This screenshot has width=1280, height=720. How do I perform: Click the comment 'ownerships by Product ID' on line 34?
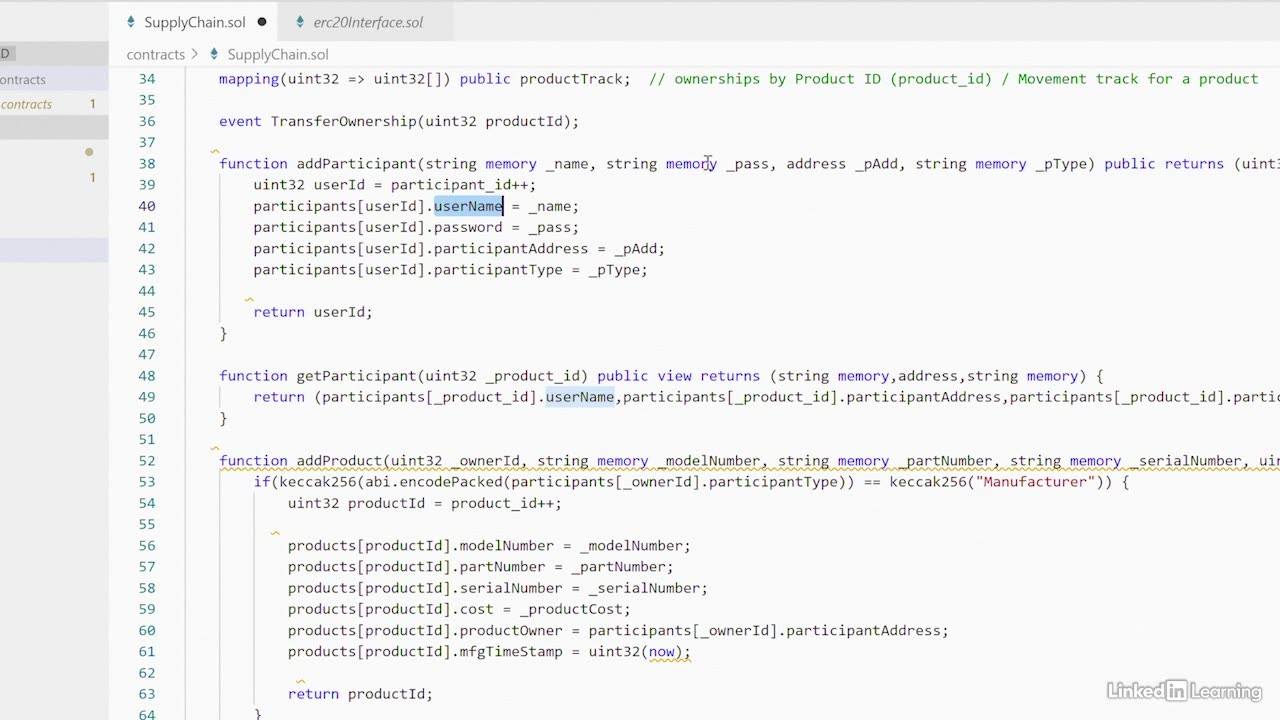pos(777,79)
